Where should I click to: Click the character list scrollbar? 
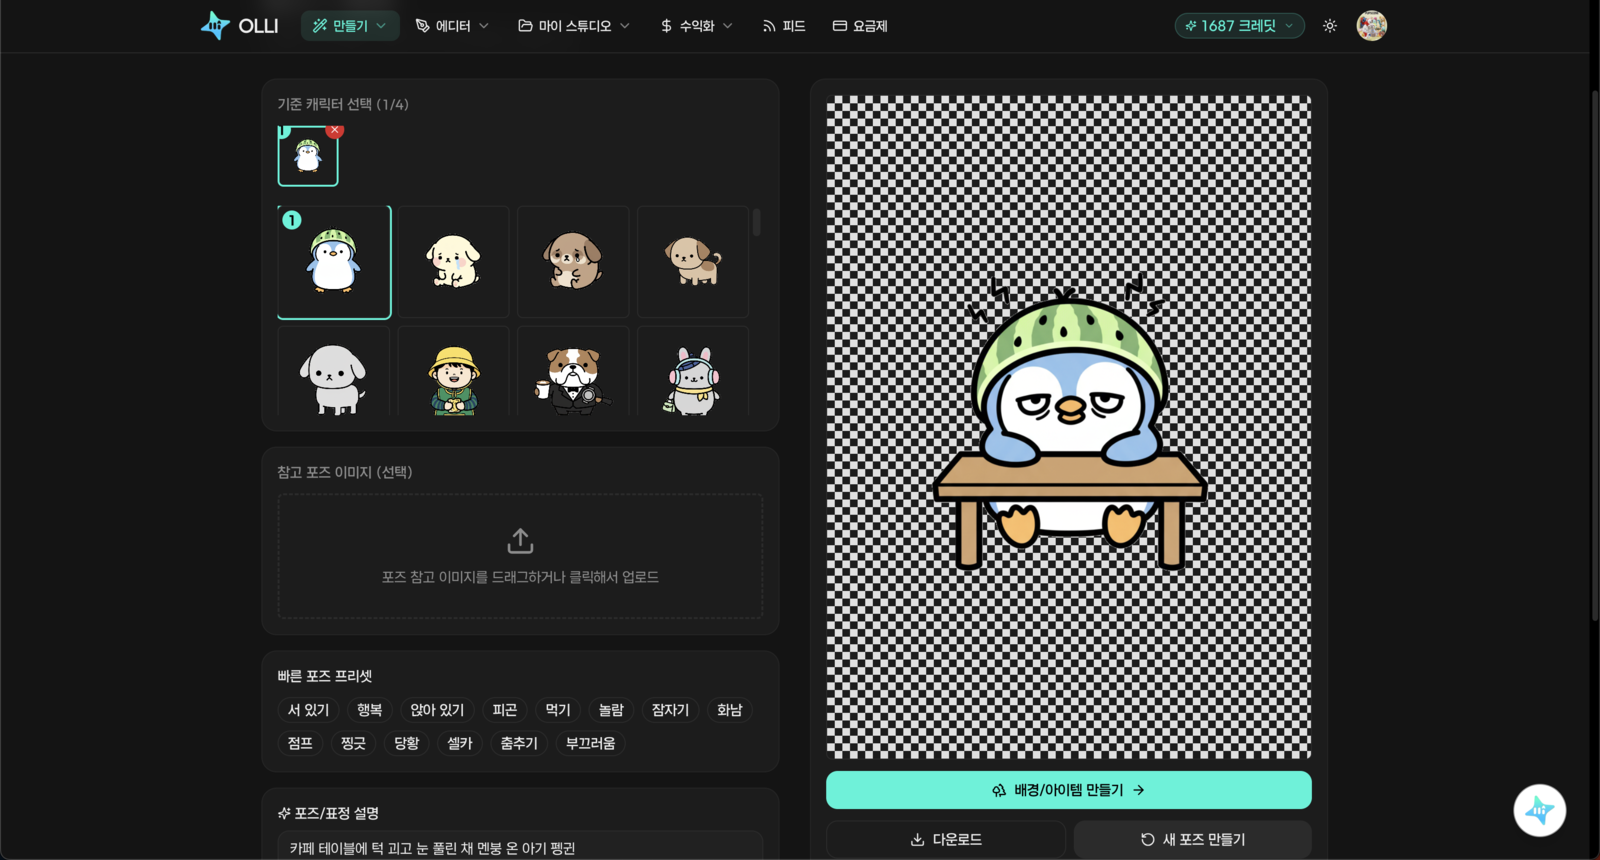(756, 222)
